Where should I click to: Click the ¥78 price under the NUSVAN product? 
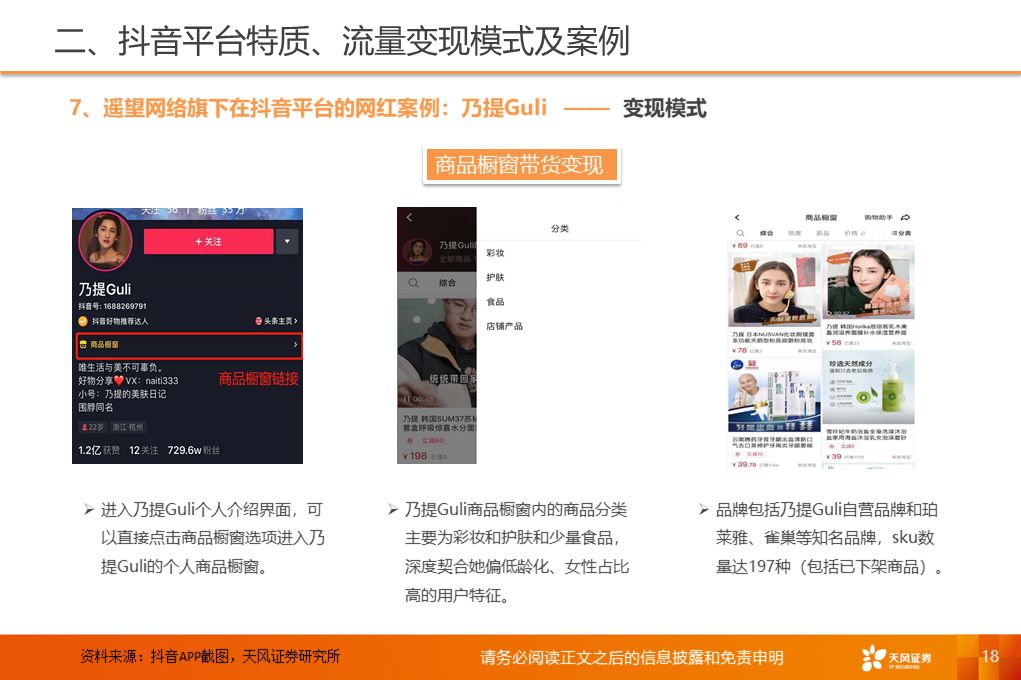pos(738,350)
